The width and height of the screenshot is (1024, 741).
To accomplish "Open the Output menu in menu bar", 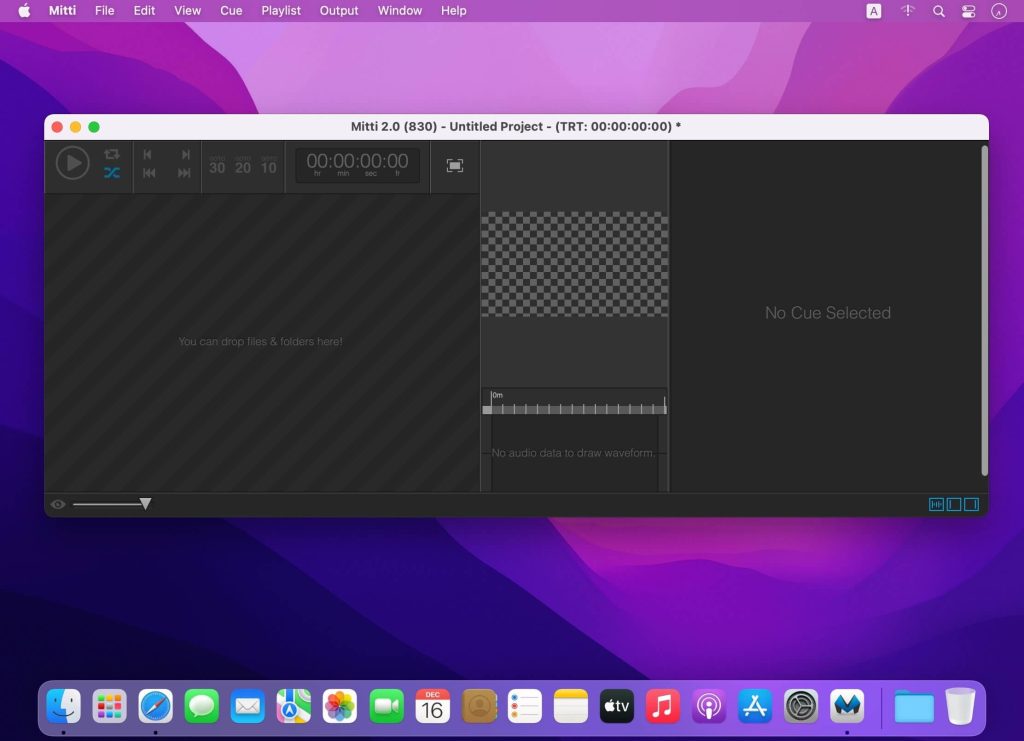I will [339, 11].
